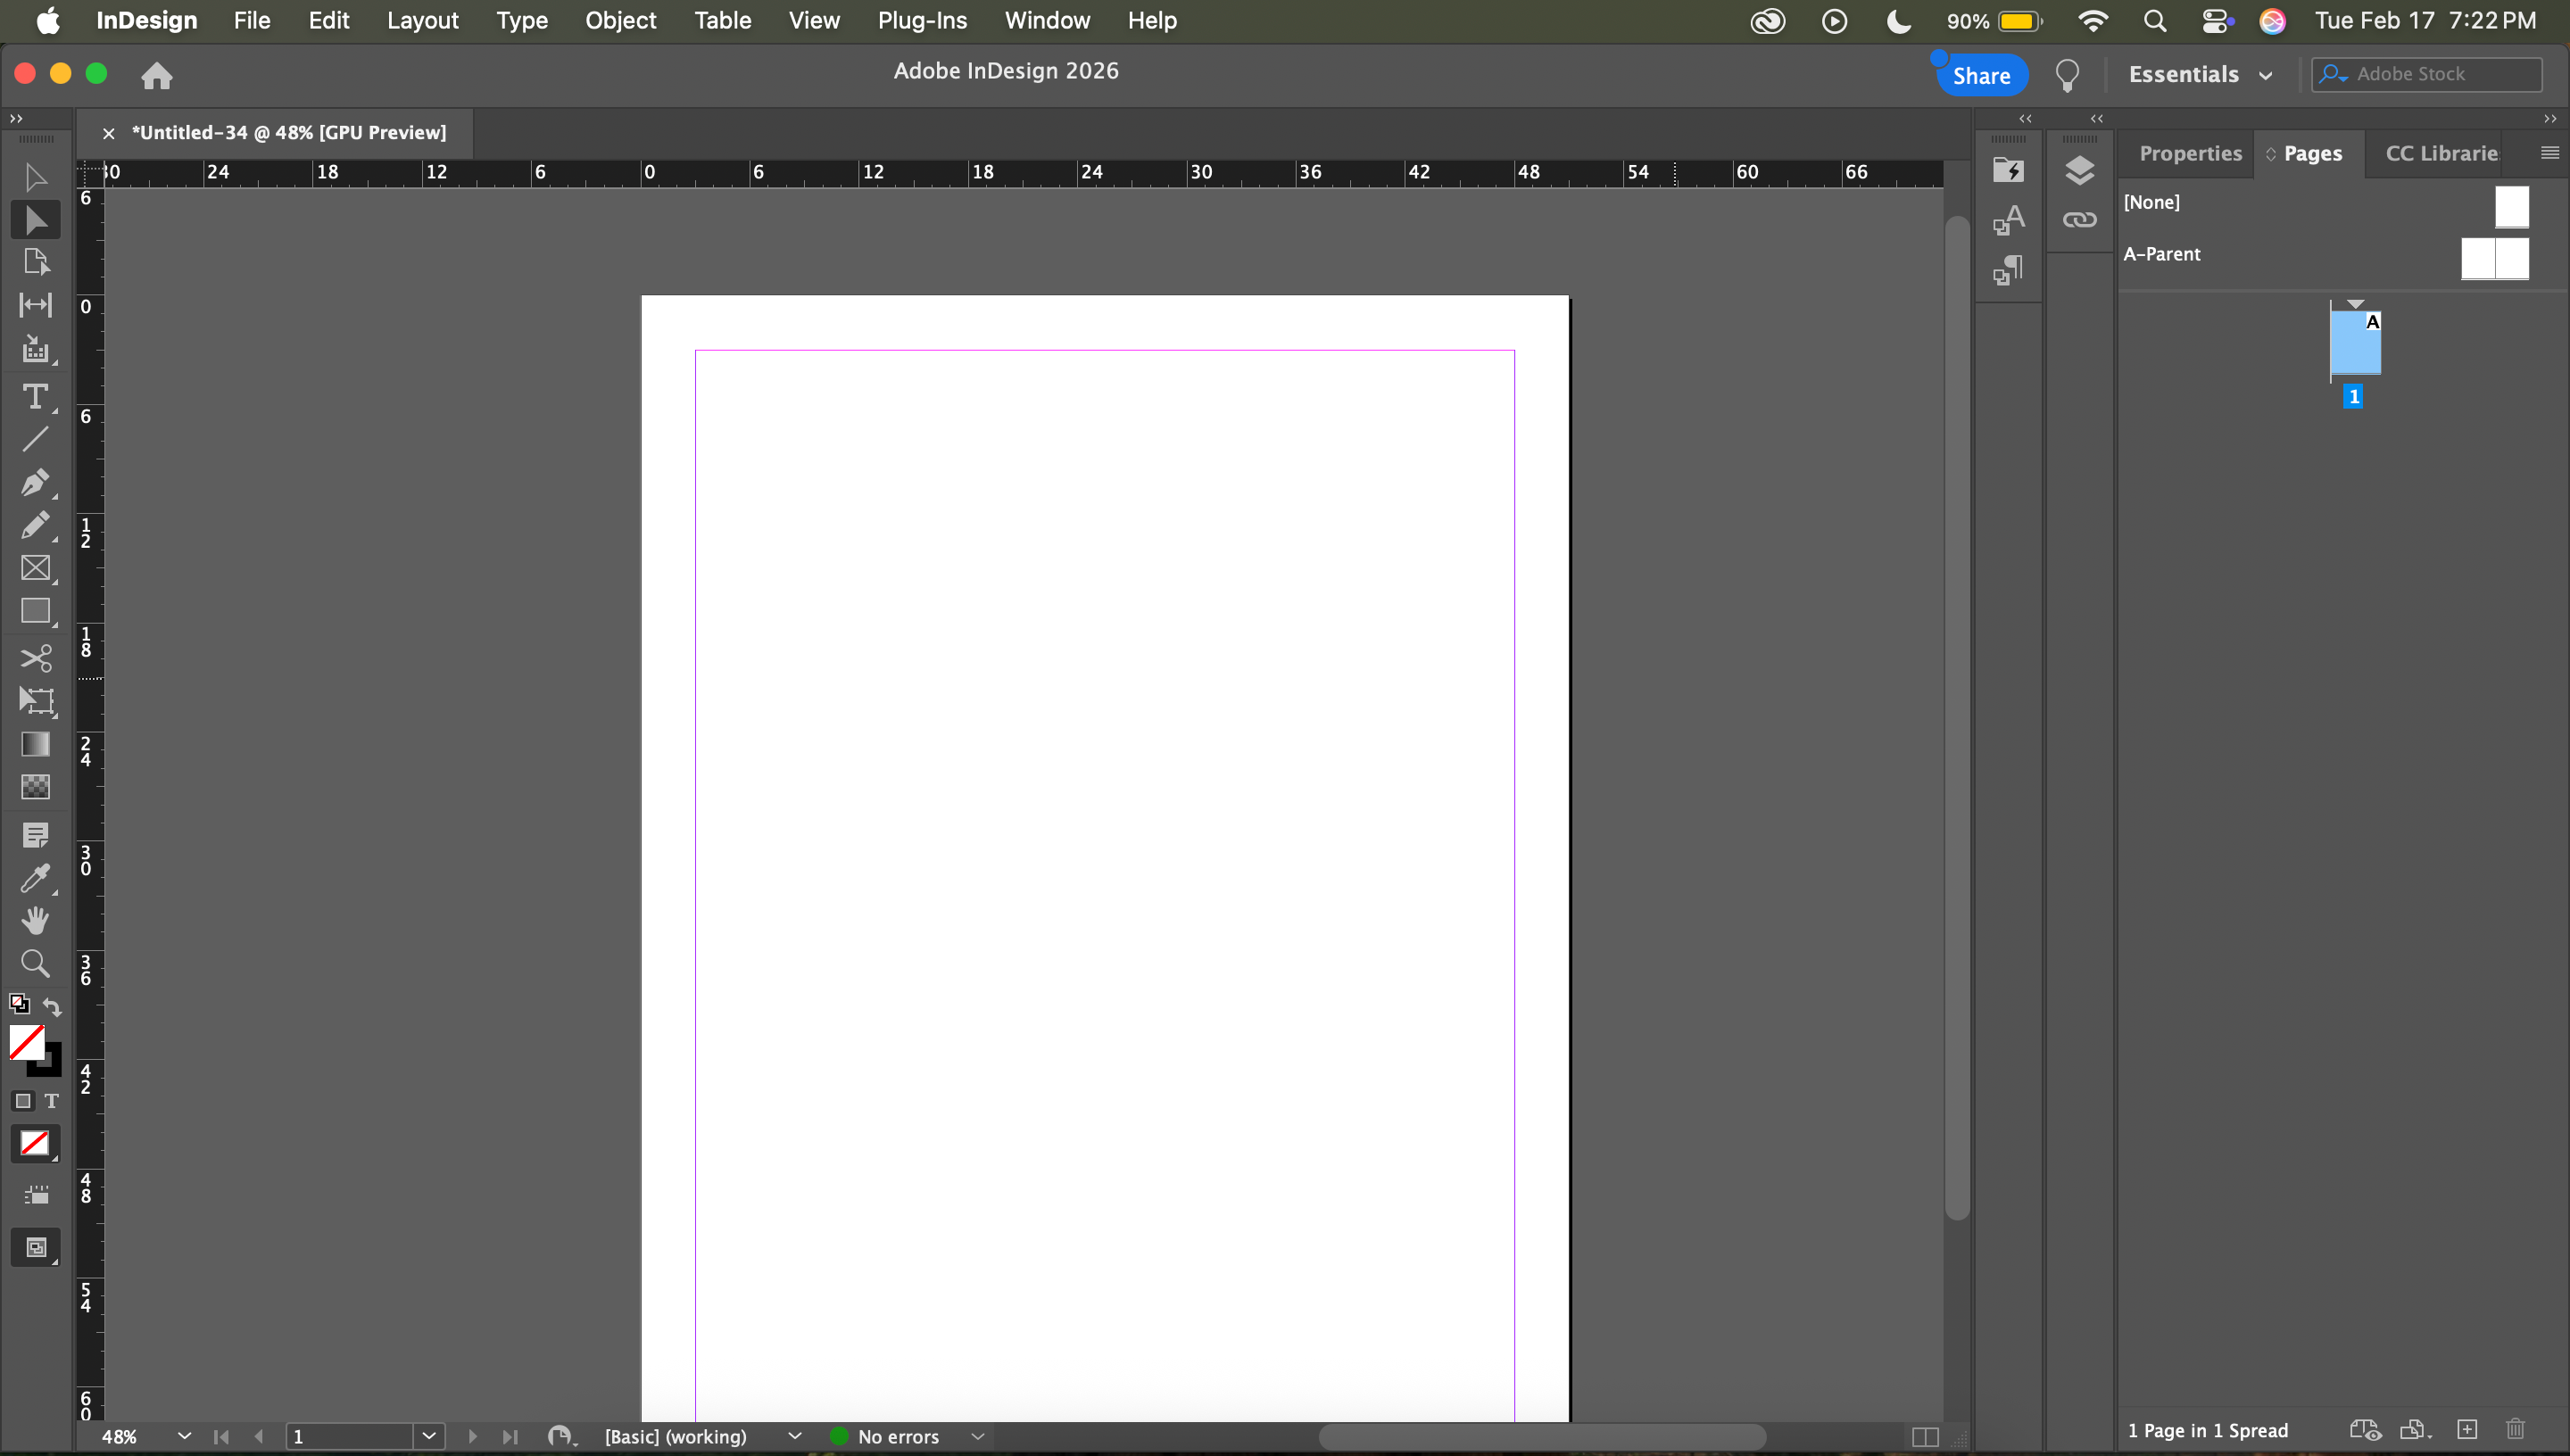Select the Rectangle Frame tool

tap(35, 568)
